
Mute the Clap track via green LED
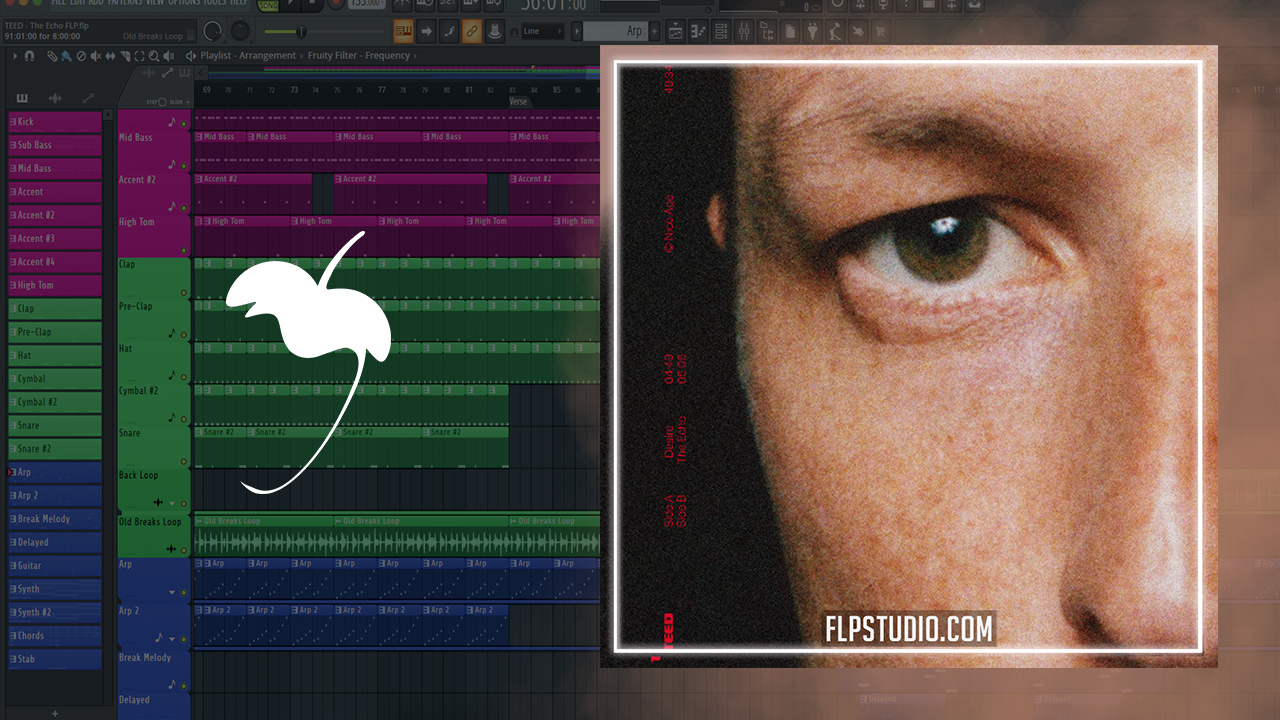pos(184,293)
